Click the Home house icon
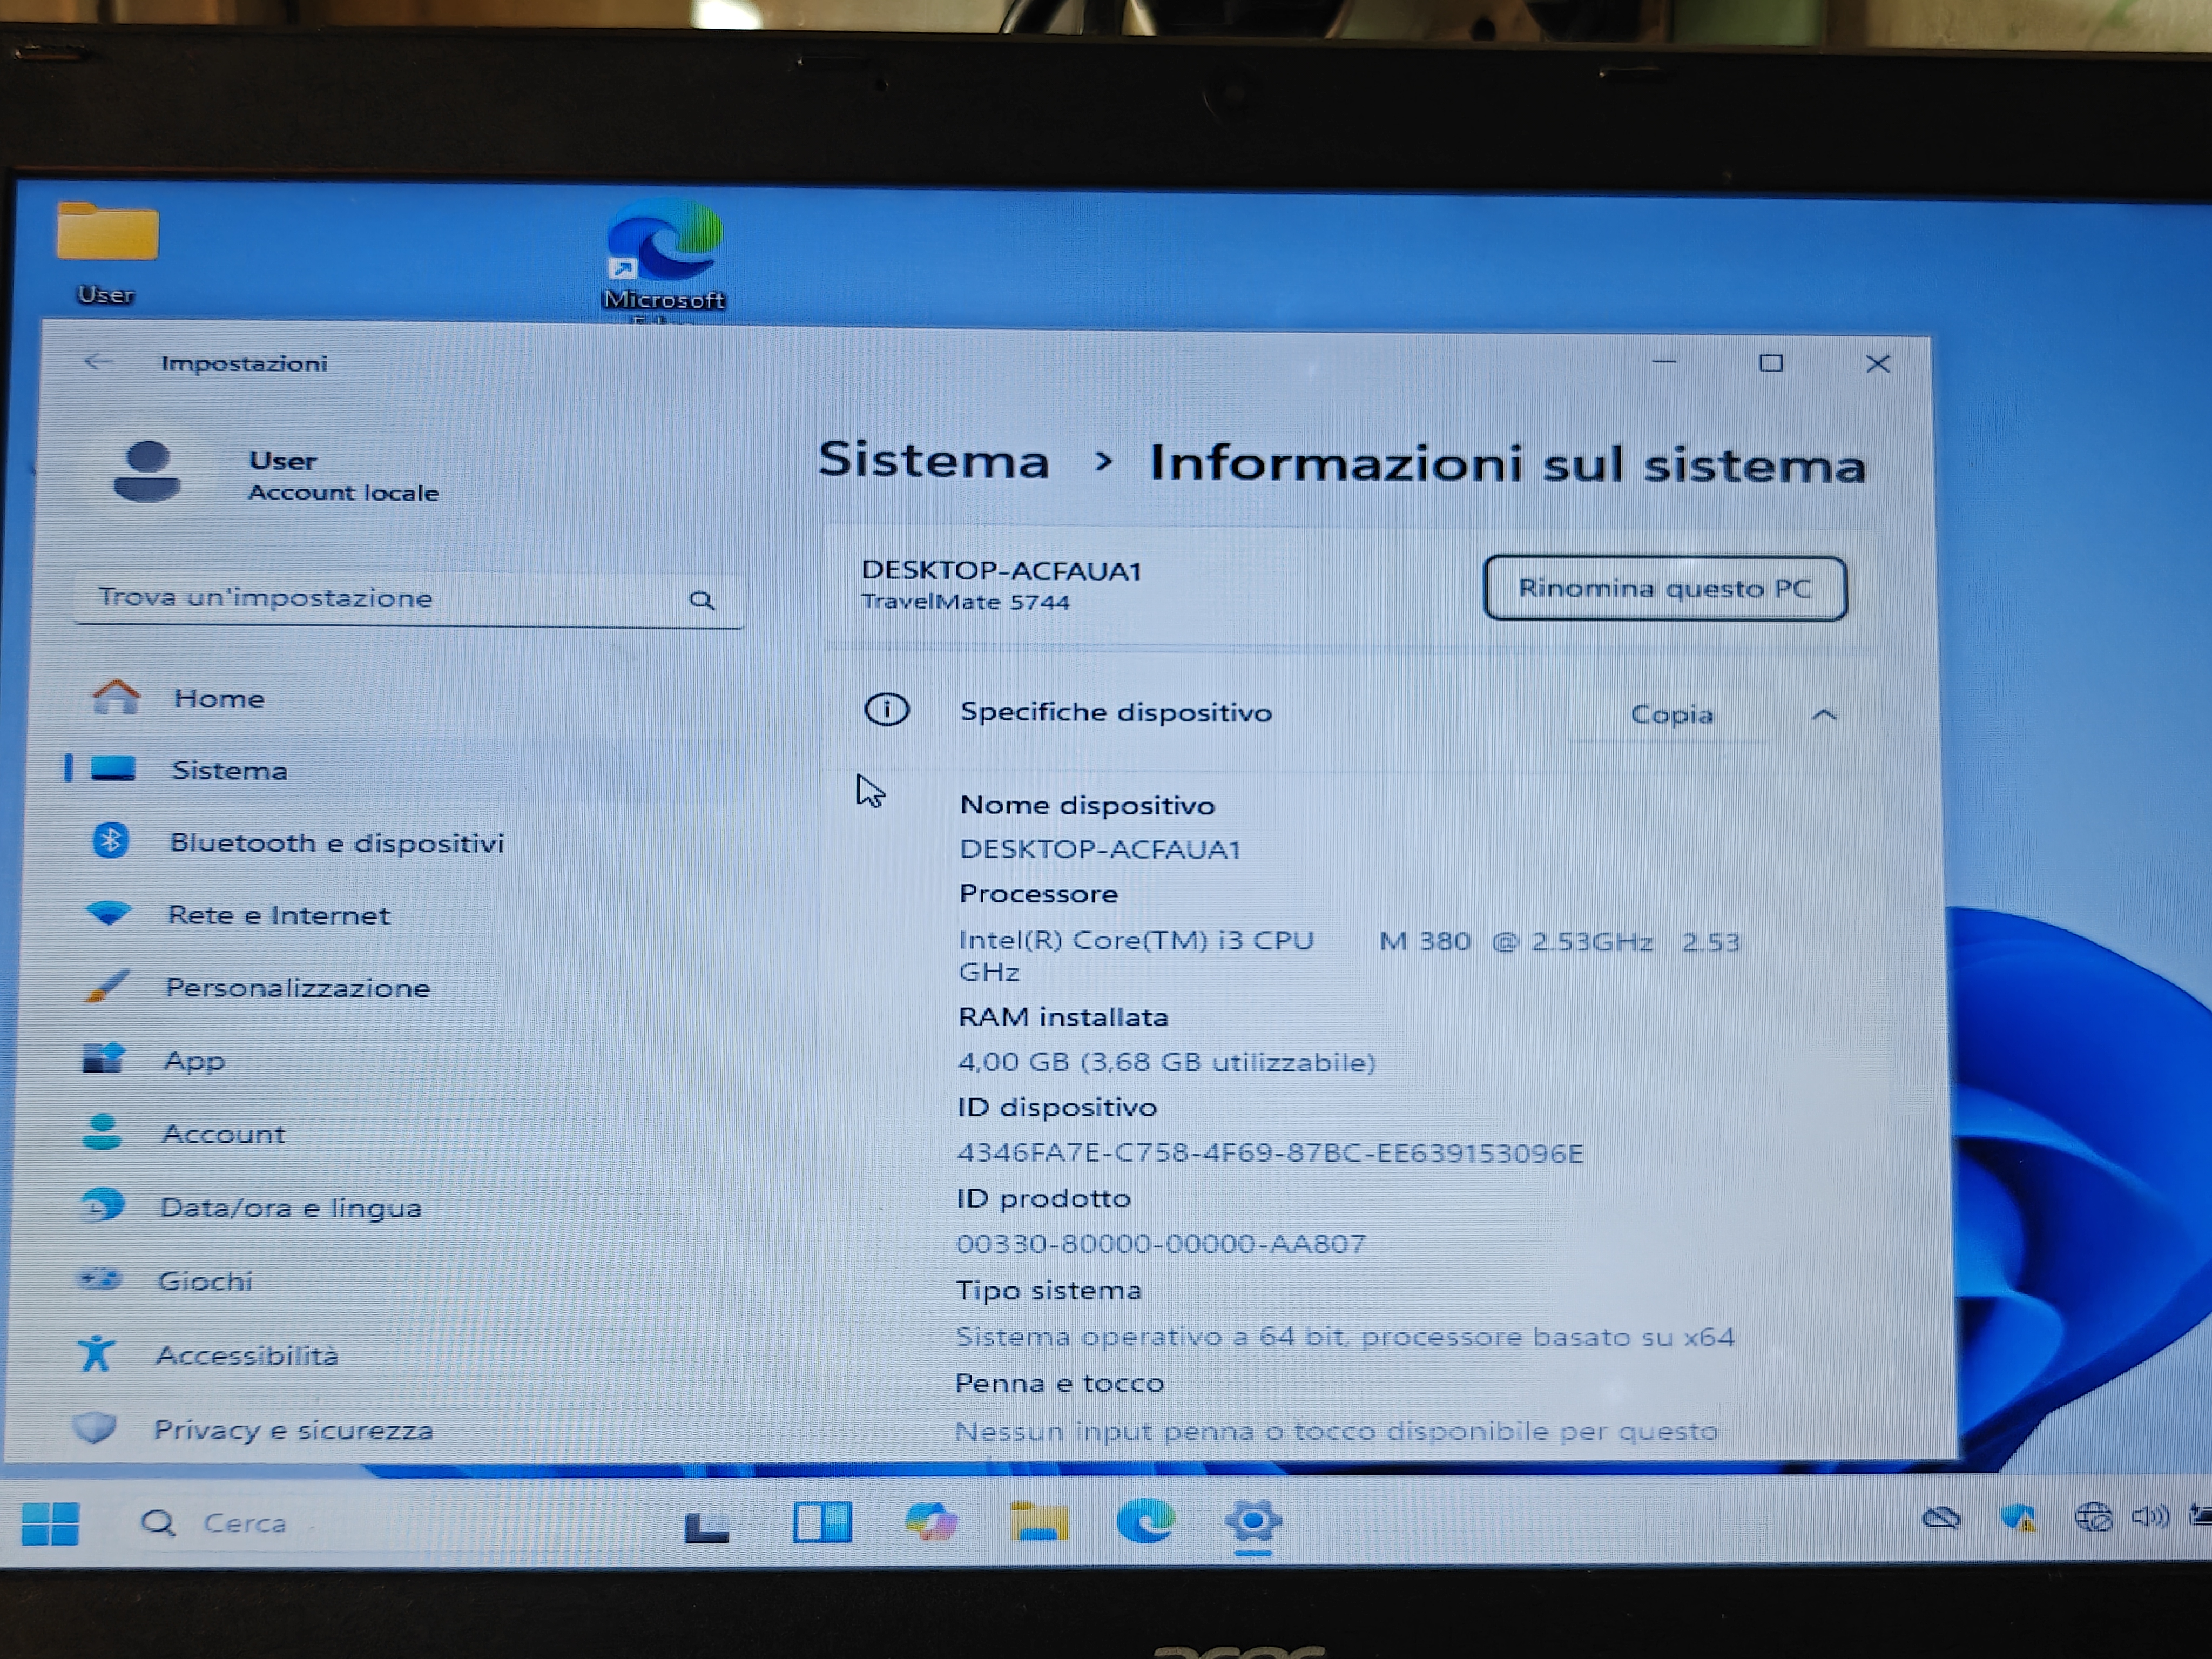Screen dimensions: 2212x1659 [116, 697]
